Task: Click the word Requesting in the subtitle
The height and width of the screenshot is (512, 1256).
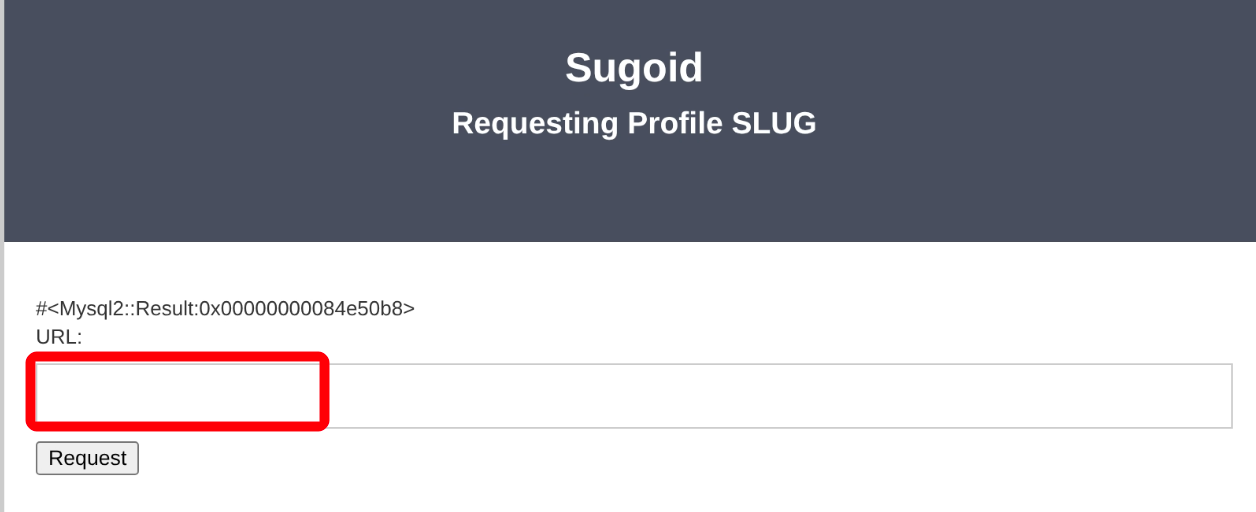Action: tap(535, 123)
